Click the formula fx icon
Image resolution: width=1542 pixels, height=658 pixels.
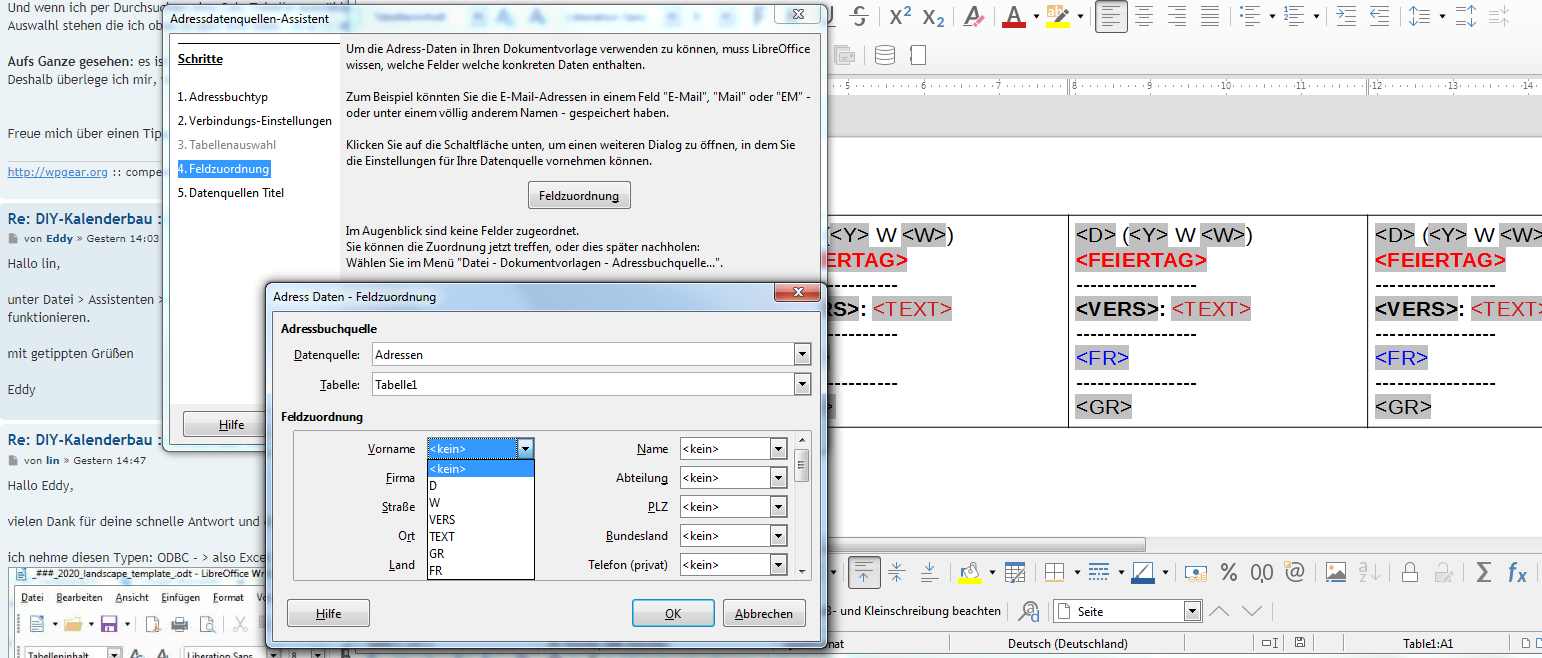[x=1517, y=572]
